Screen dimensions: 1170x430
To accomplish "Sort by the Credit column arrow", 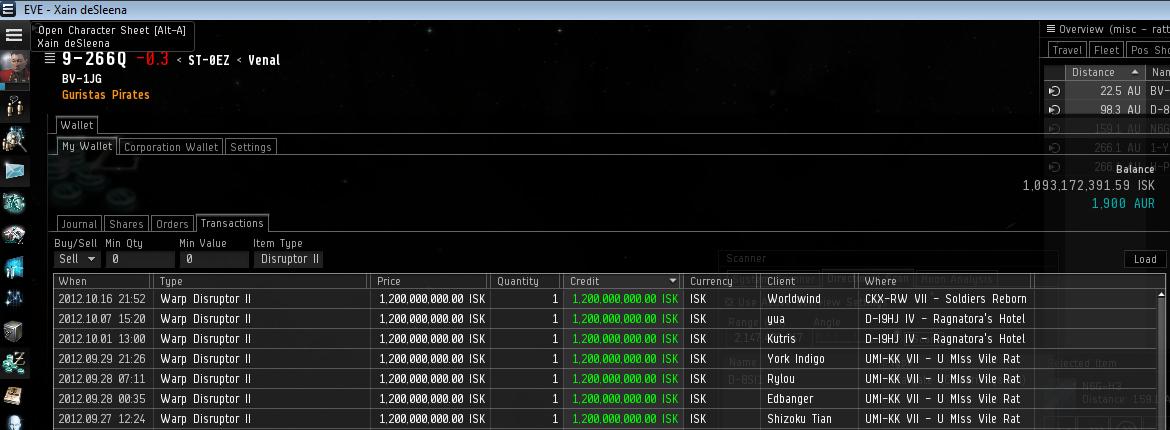I will coord(673,281).
